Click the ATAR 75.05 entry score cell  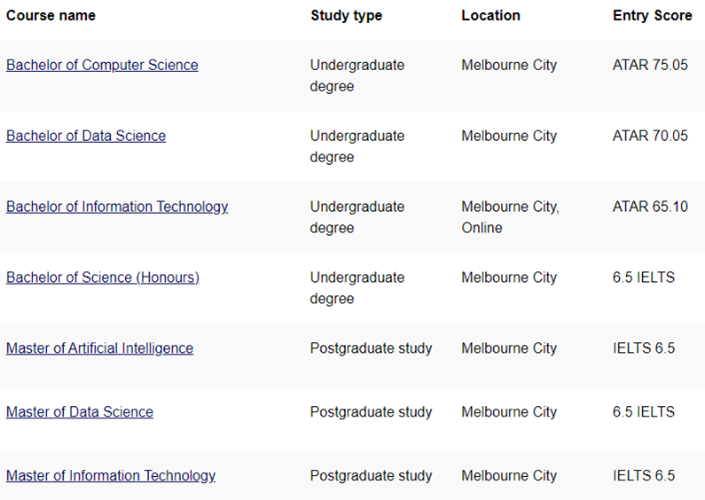pyautogui.click(x=650, y=65)
